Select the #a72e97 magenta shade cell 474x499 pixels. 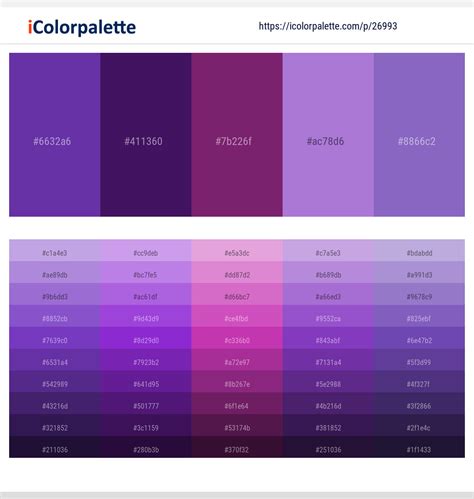tap(237, 360)
